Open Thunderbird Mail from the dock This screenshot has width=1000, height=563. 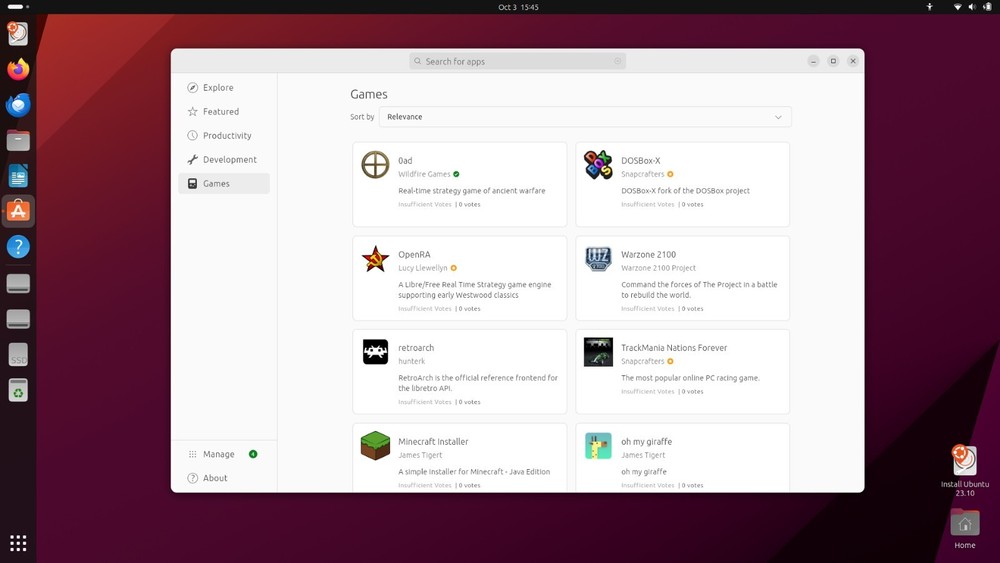18,105
